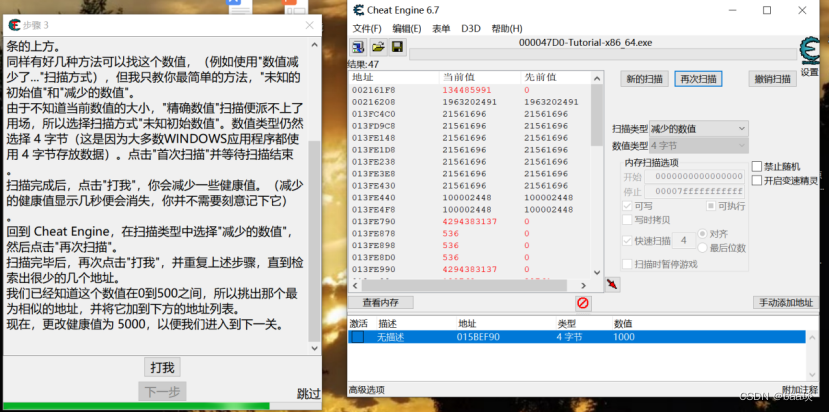Image resolution: width=829 pixels, height=412 pixels.
Task: Toggle the 写时拷贝 checkbox
Action: click(x=627, y=219)
